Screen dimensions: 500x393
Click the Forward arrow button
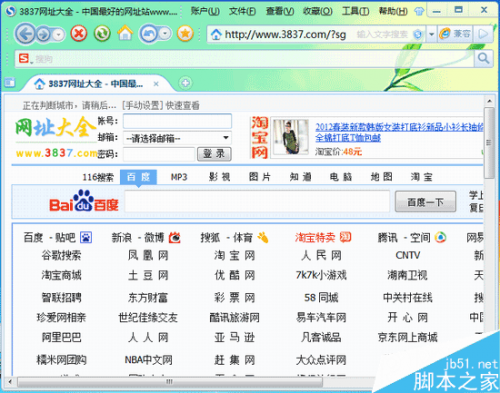[43, 34]
